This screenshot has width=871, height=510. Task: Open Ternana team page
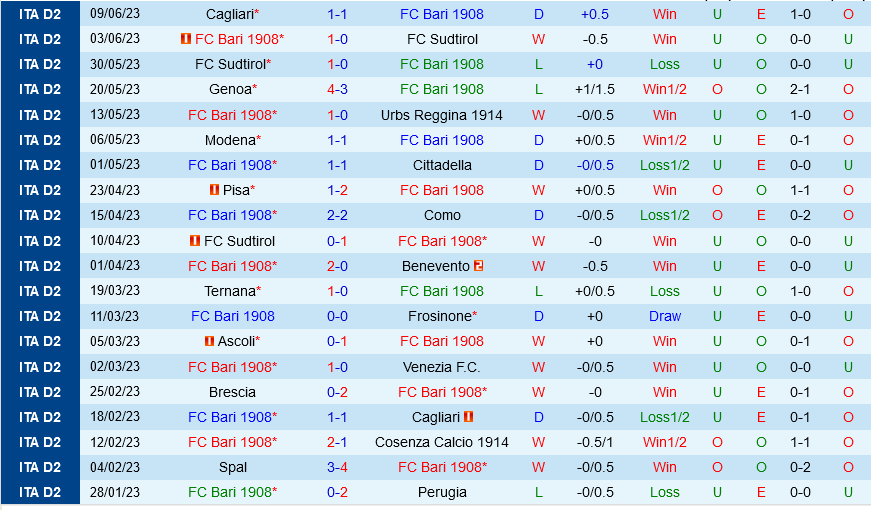[230, 291]
